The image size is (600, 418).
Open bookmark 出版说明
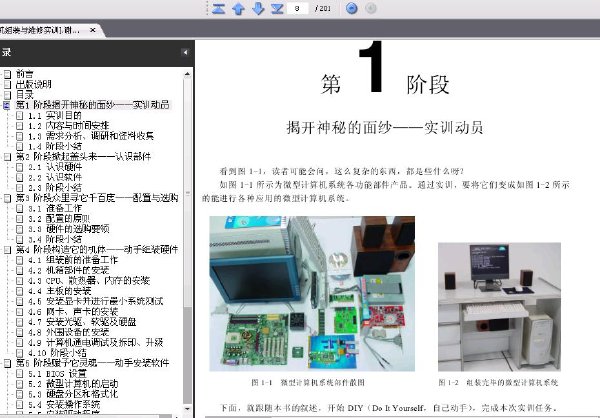coord(34,84)
